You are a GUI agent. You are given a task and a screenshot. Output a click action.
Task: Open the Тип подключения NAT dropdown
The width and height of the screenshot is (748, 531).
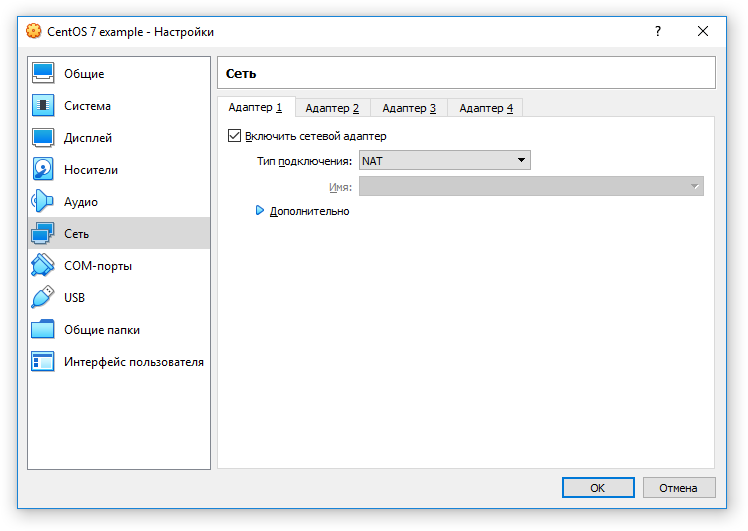point(445,161)
